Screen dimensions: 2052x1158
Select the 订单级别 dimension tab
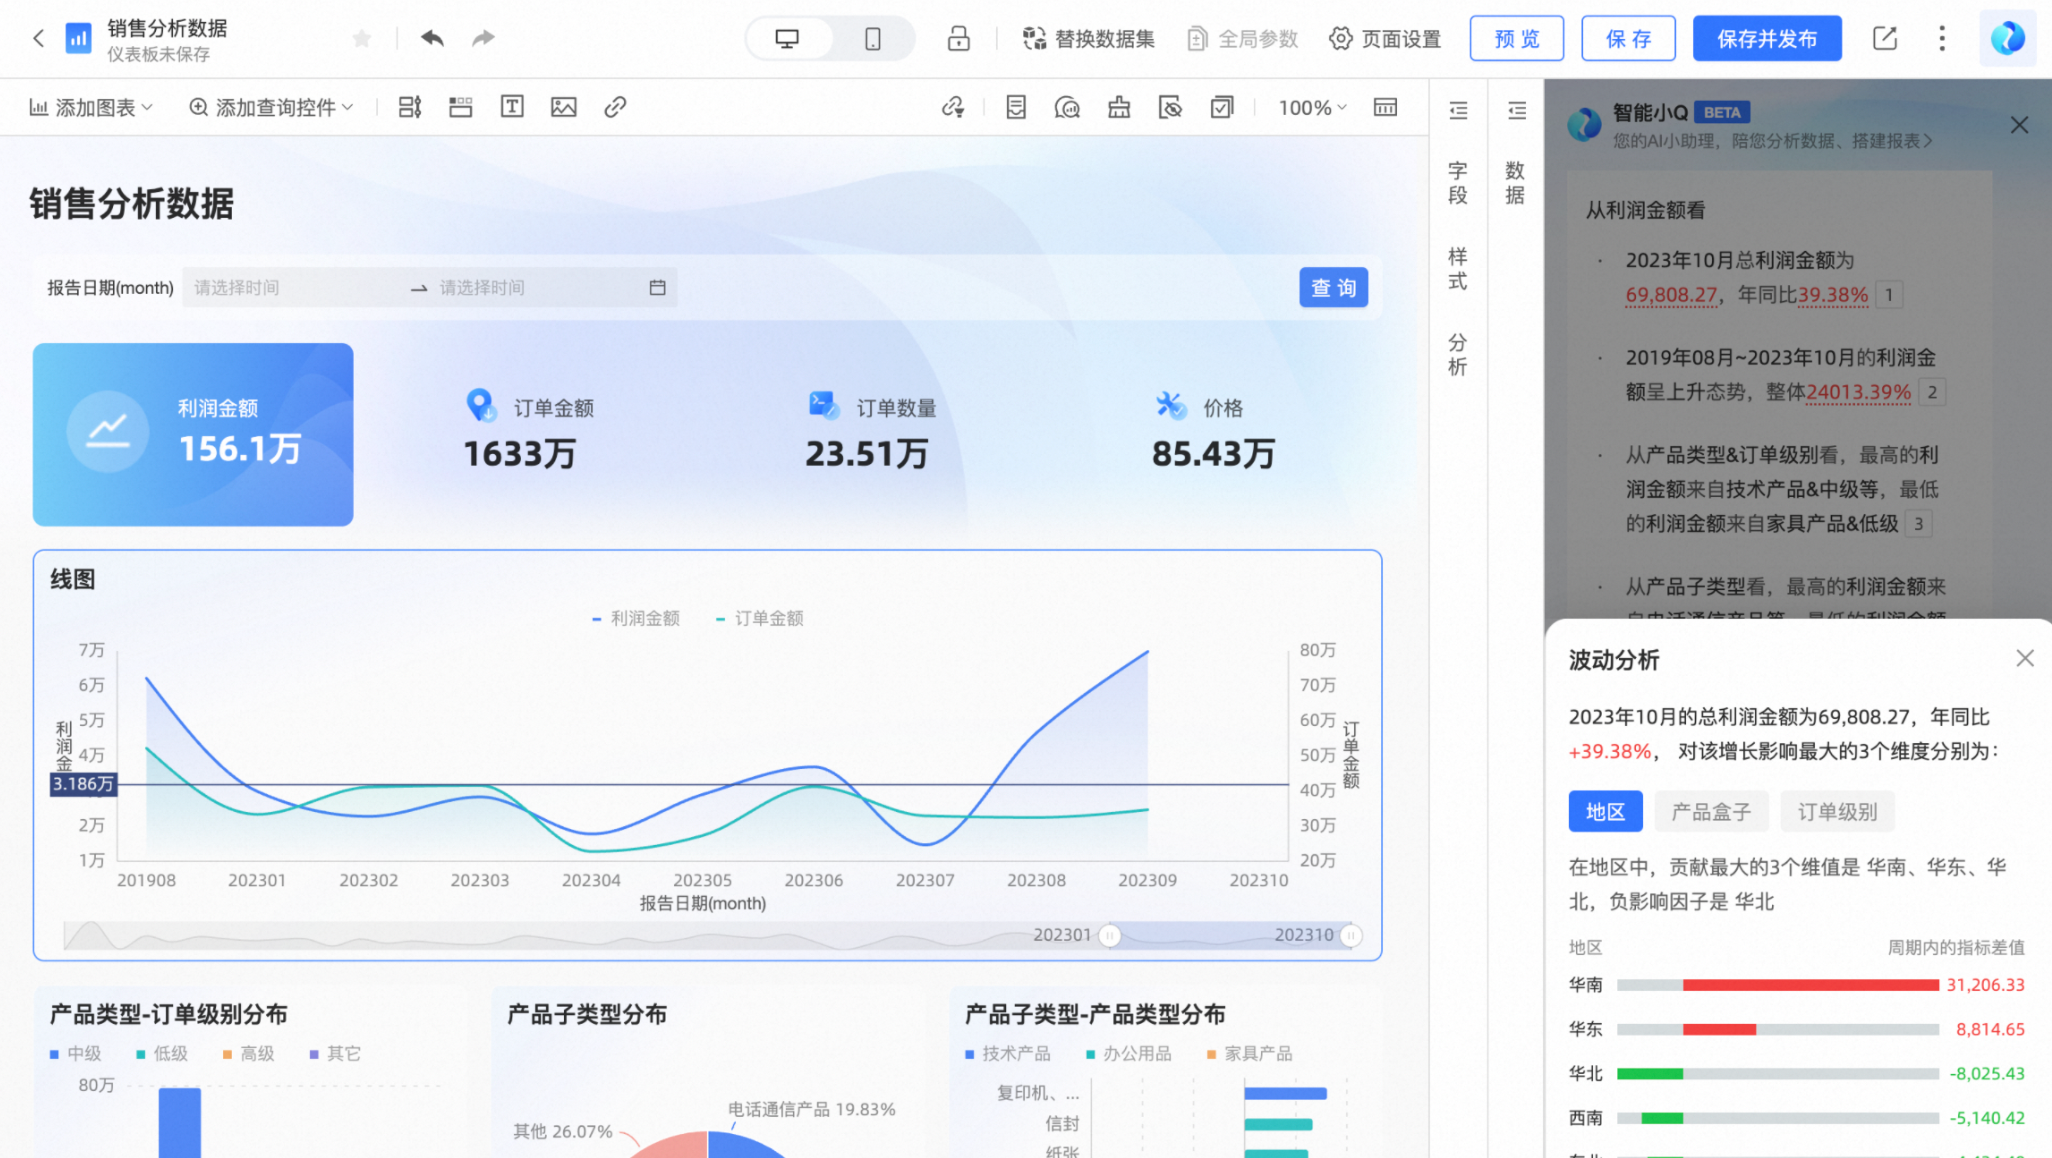tap(1837, 811)
